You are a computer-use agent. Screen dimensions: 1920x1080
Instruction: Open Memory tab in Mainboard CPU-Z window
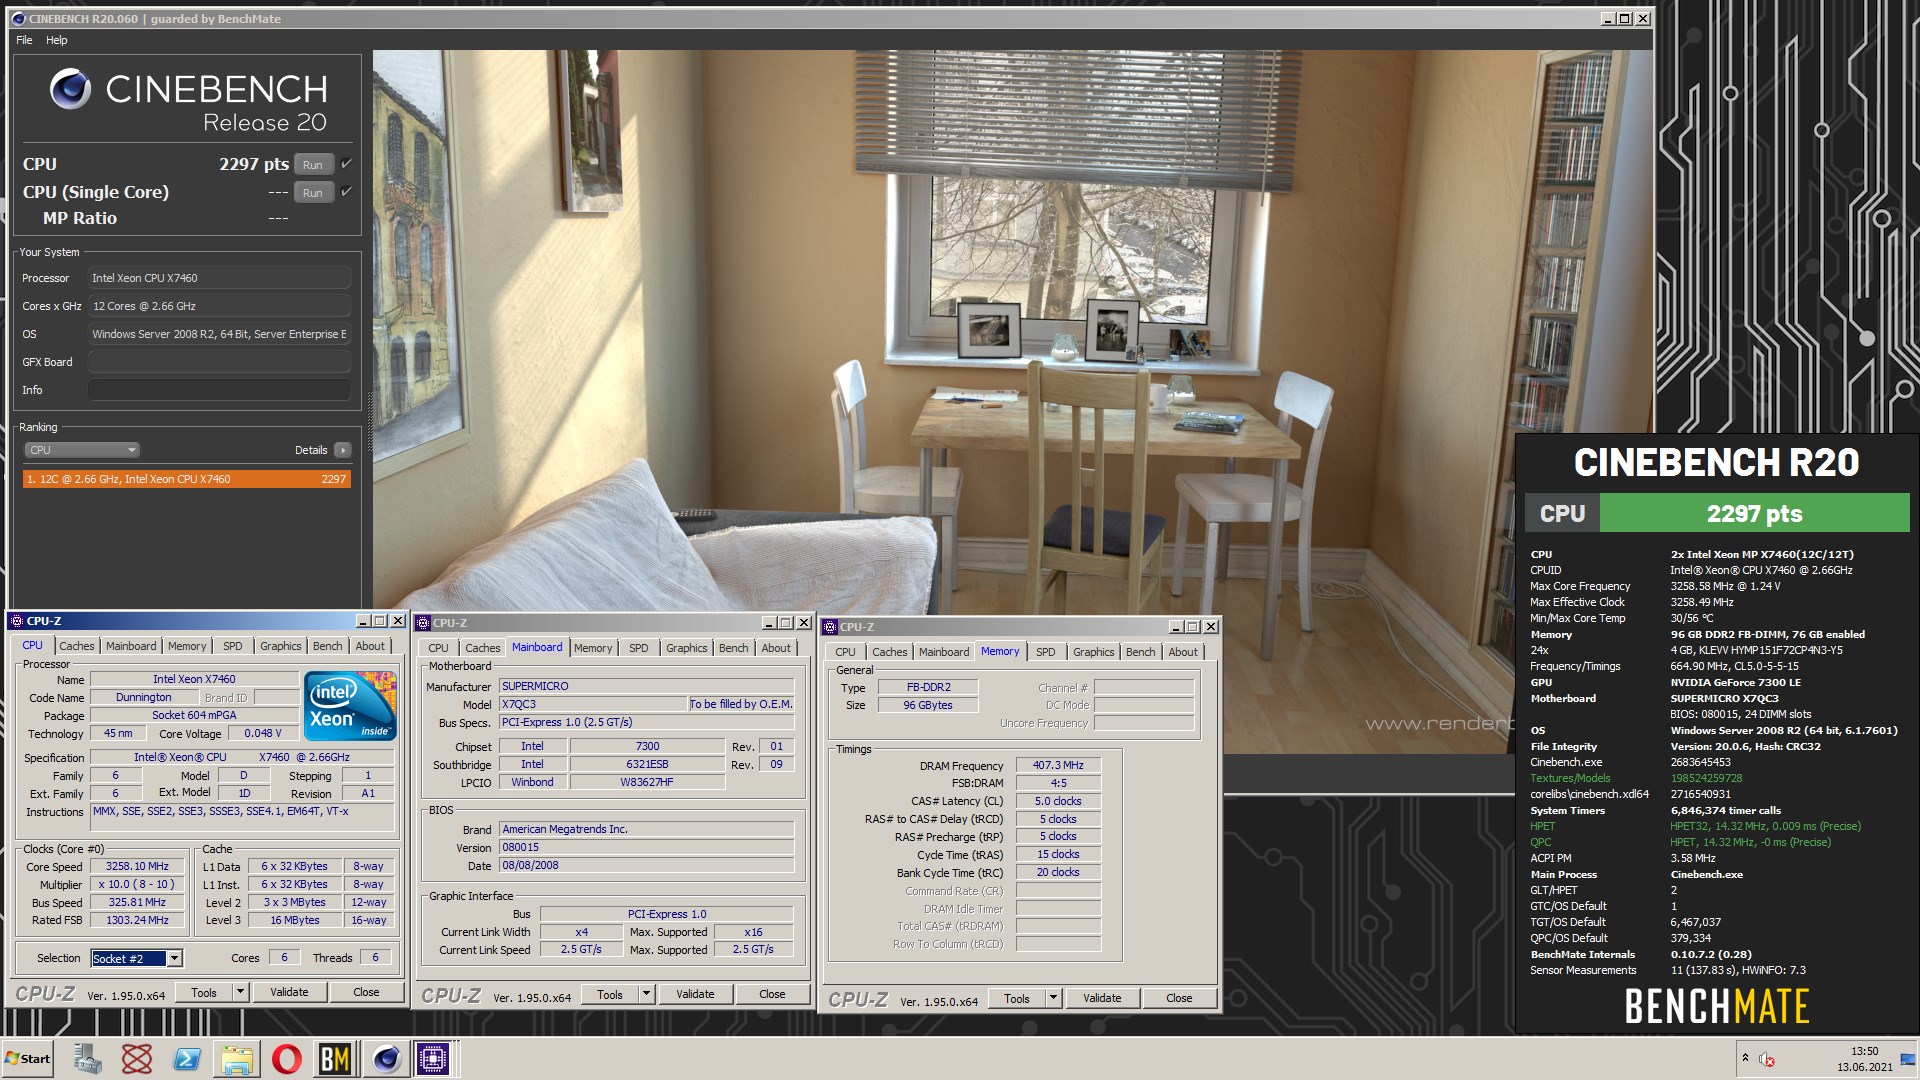pos(593,648)
